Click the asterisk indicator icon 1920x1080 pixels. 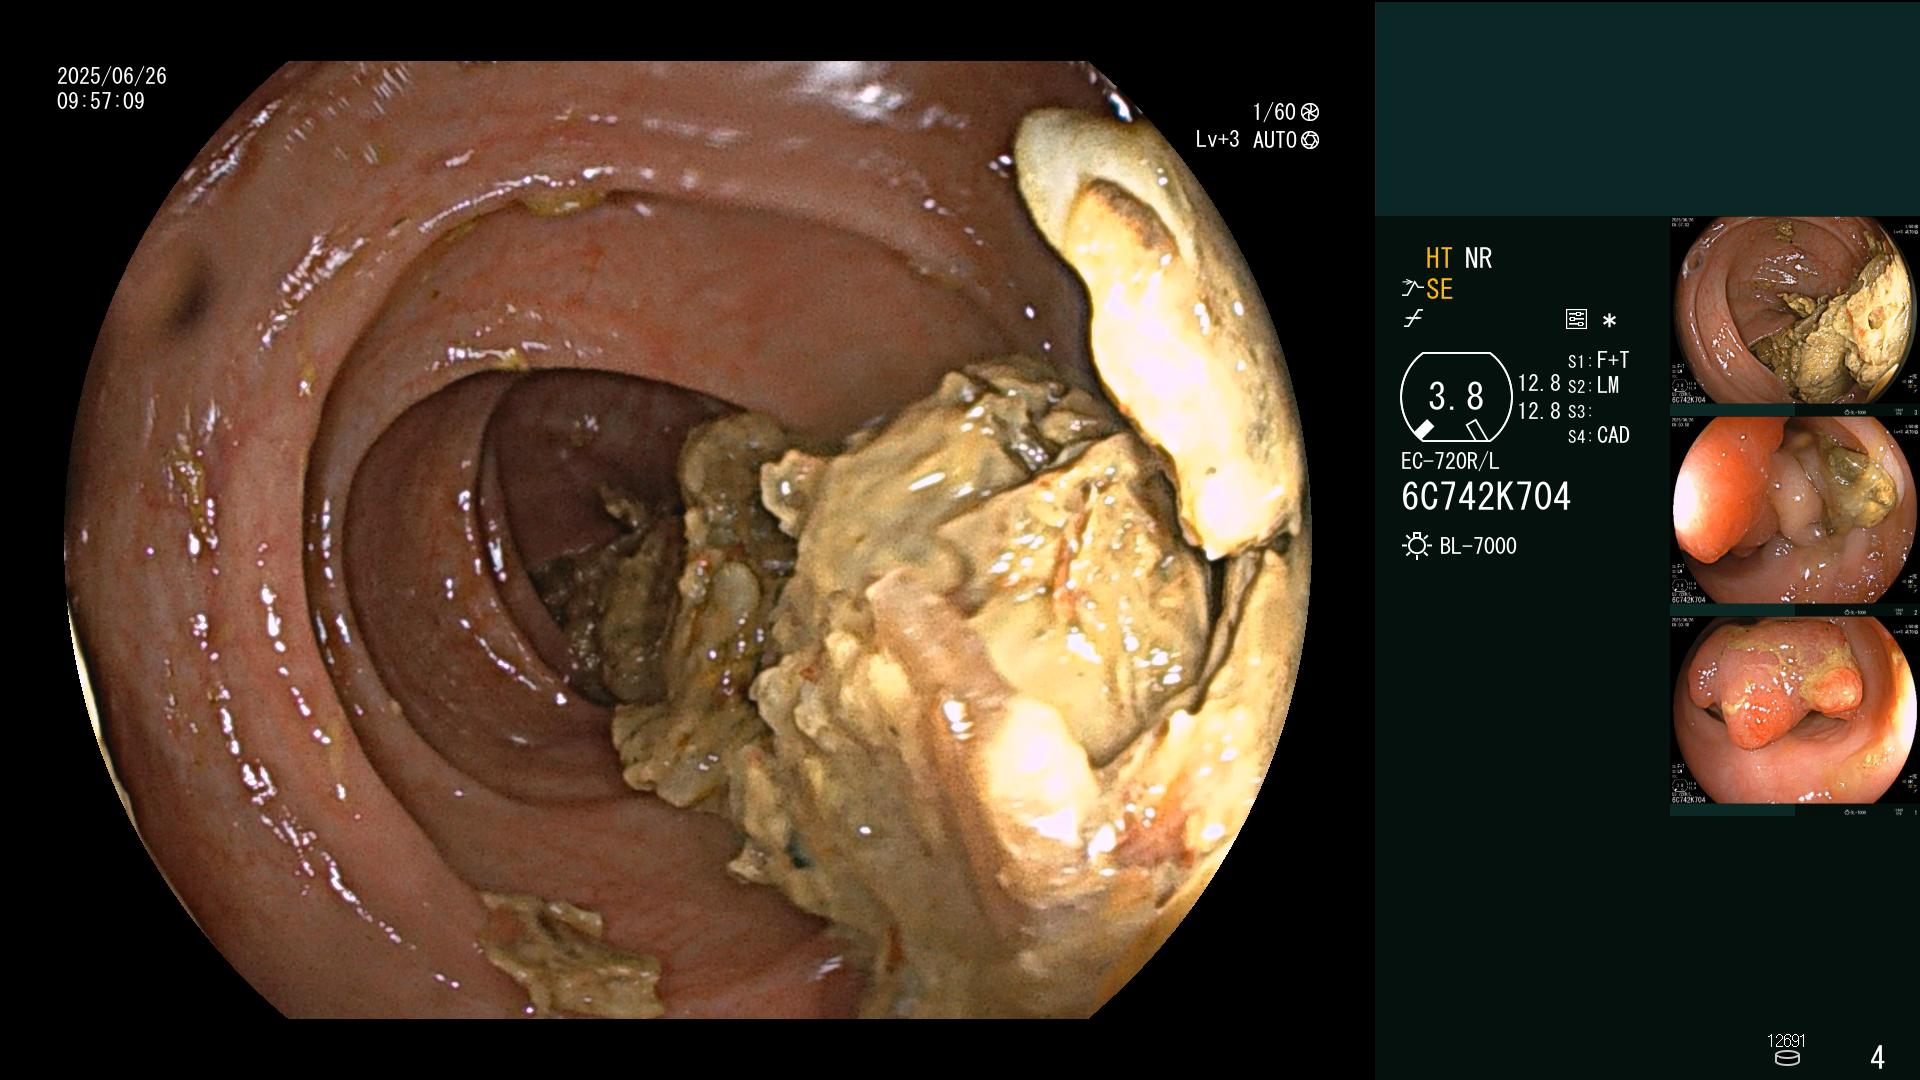(1609, 321)
